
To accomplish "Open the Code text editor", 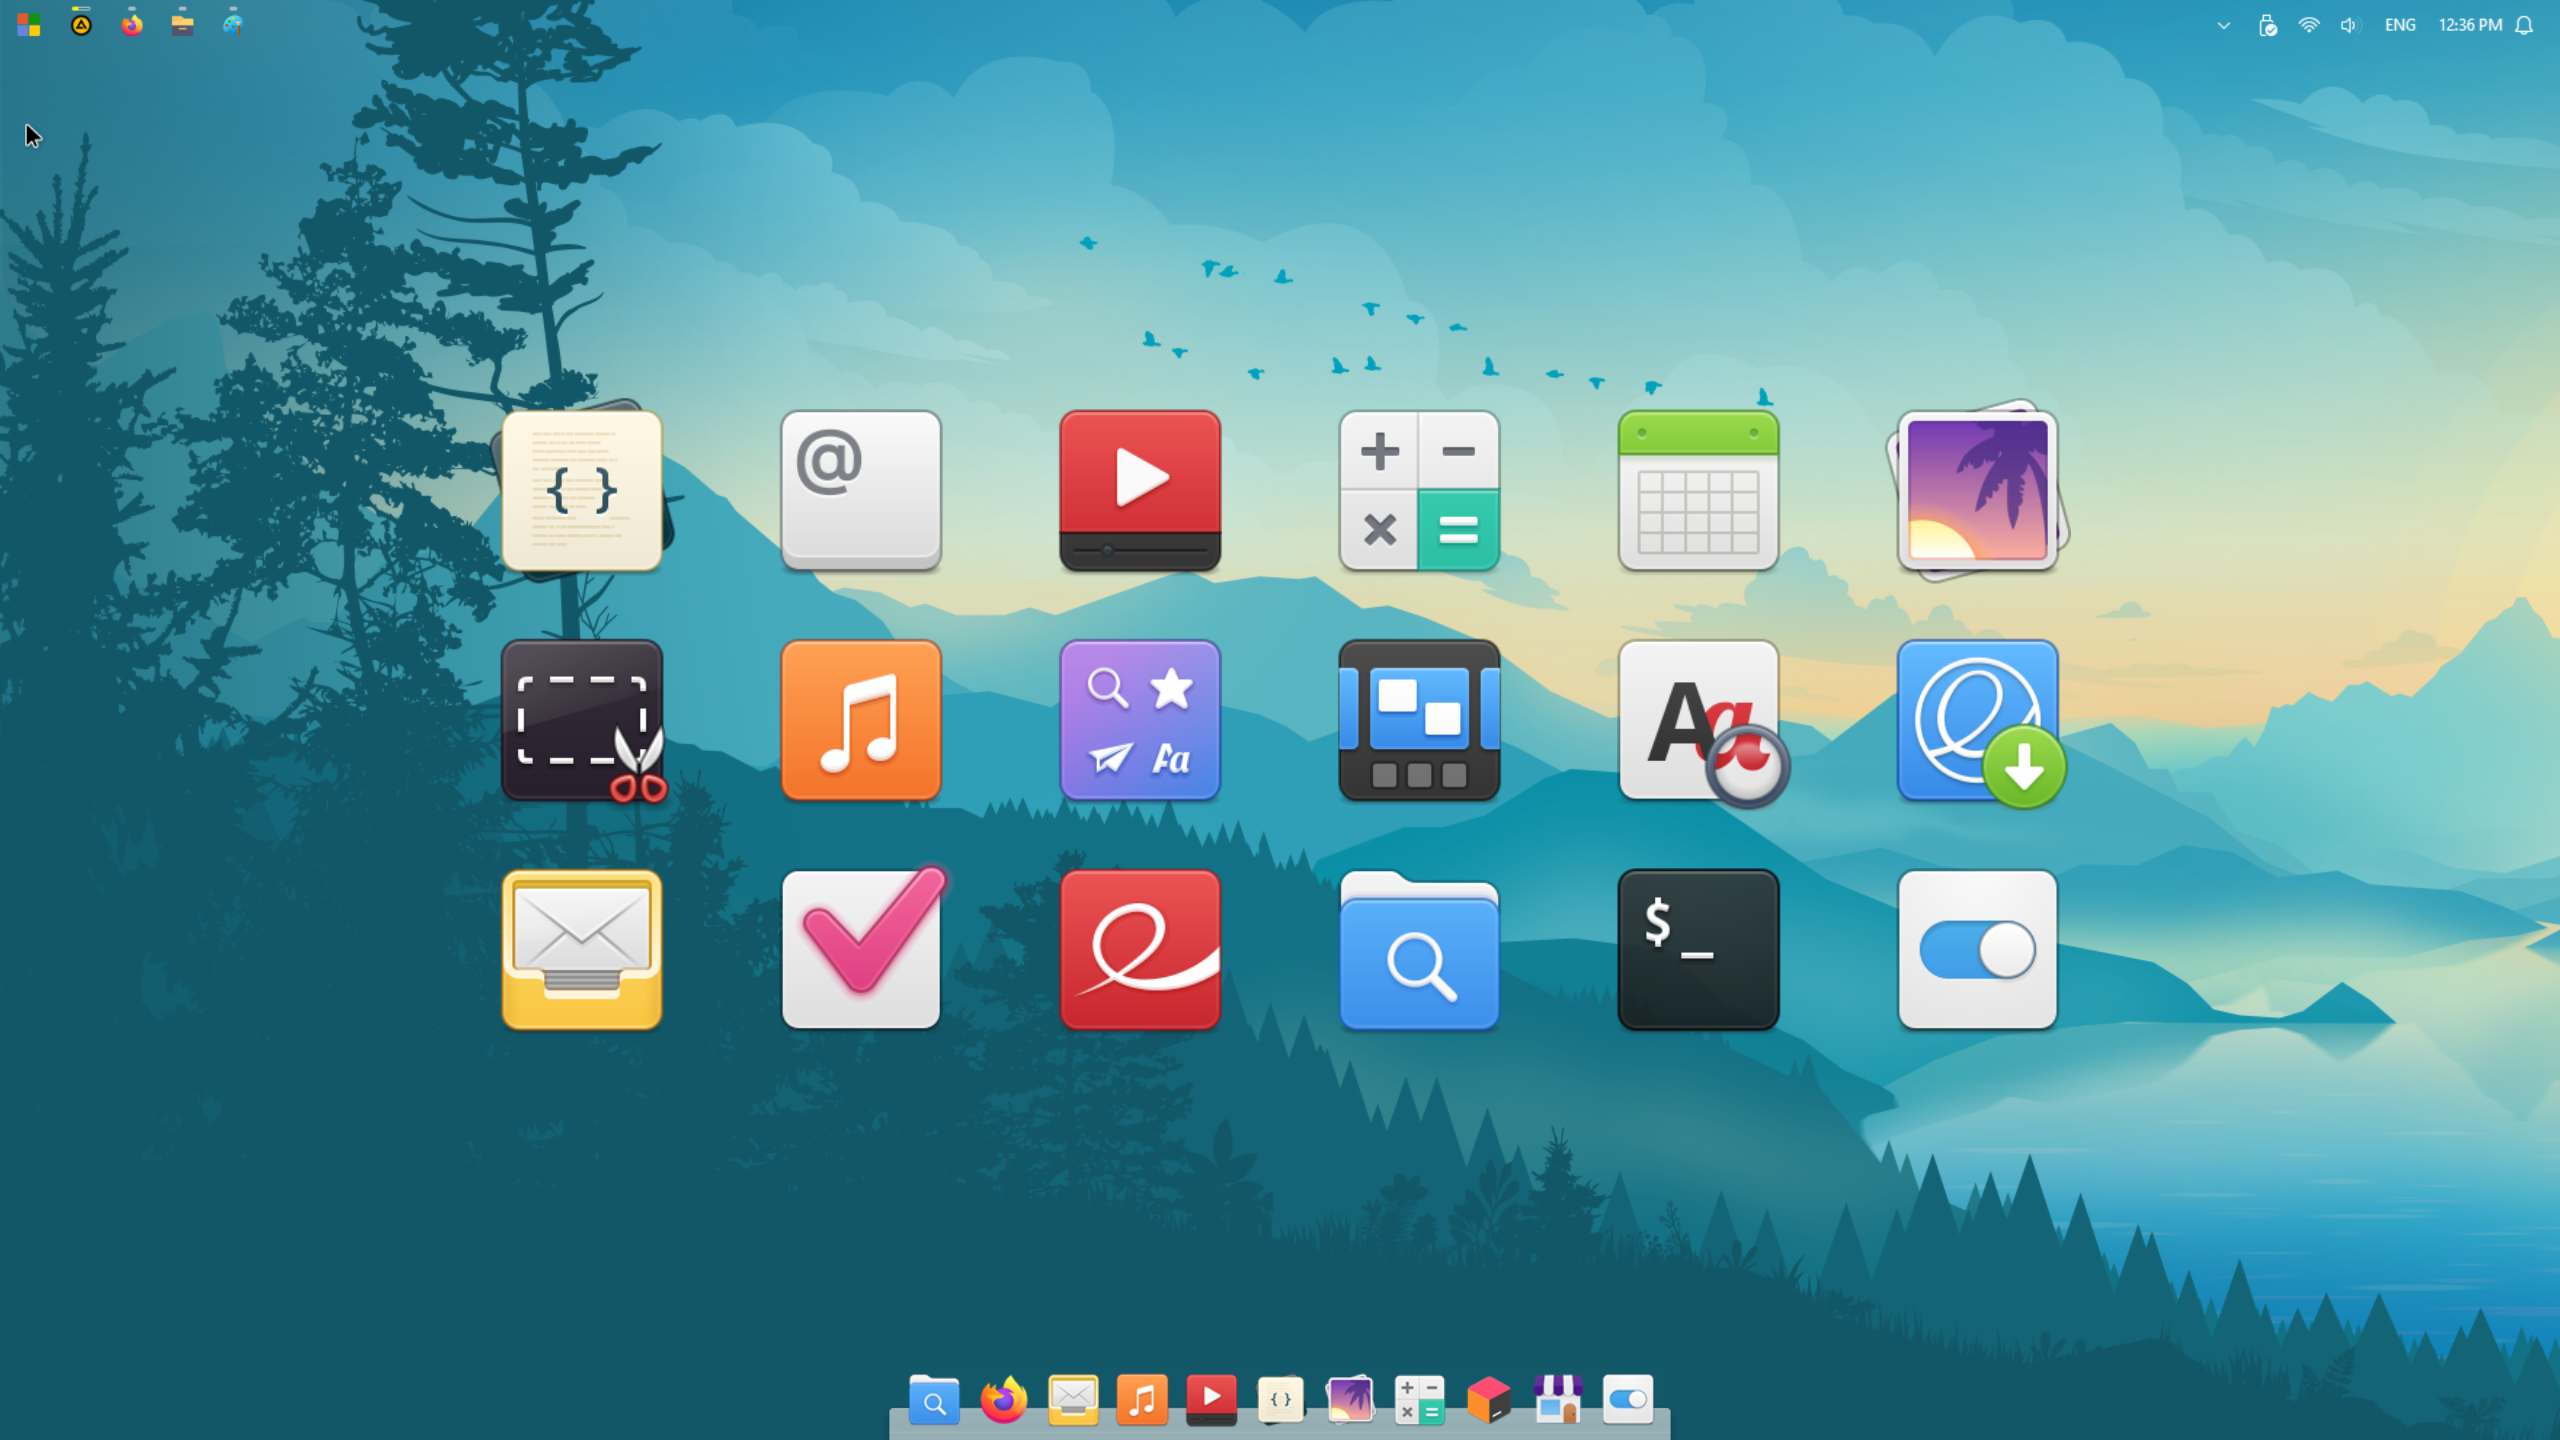I will pos(582,490).
